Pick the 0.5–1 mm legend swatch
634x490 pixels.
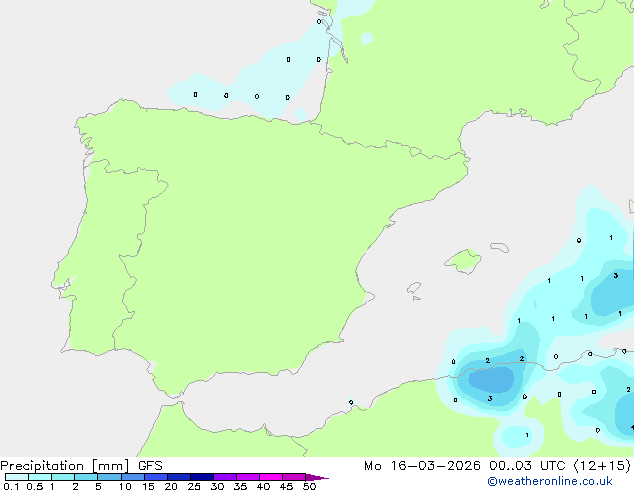40,477
